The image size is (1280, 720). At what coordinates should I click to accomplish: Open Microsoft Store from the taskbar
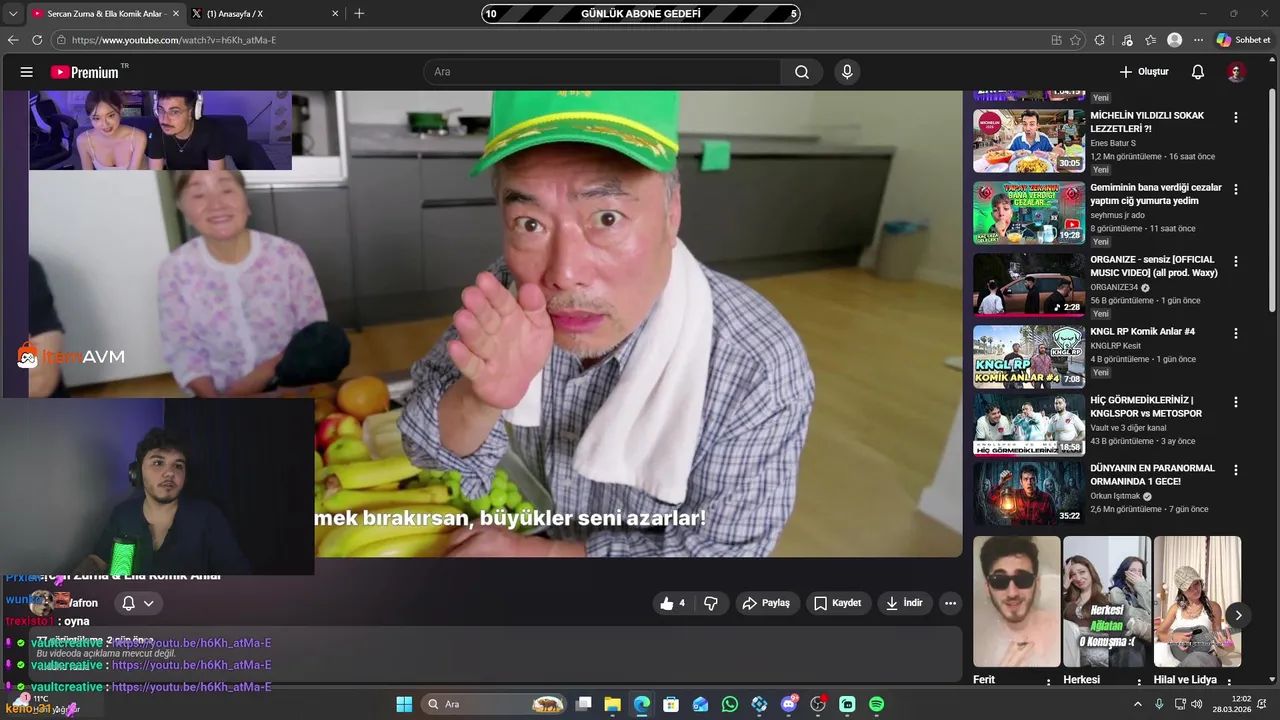pyautogui.click(x=671, y=704)
